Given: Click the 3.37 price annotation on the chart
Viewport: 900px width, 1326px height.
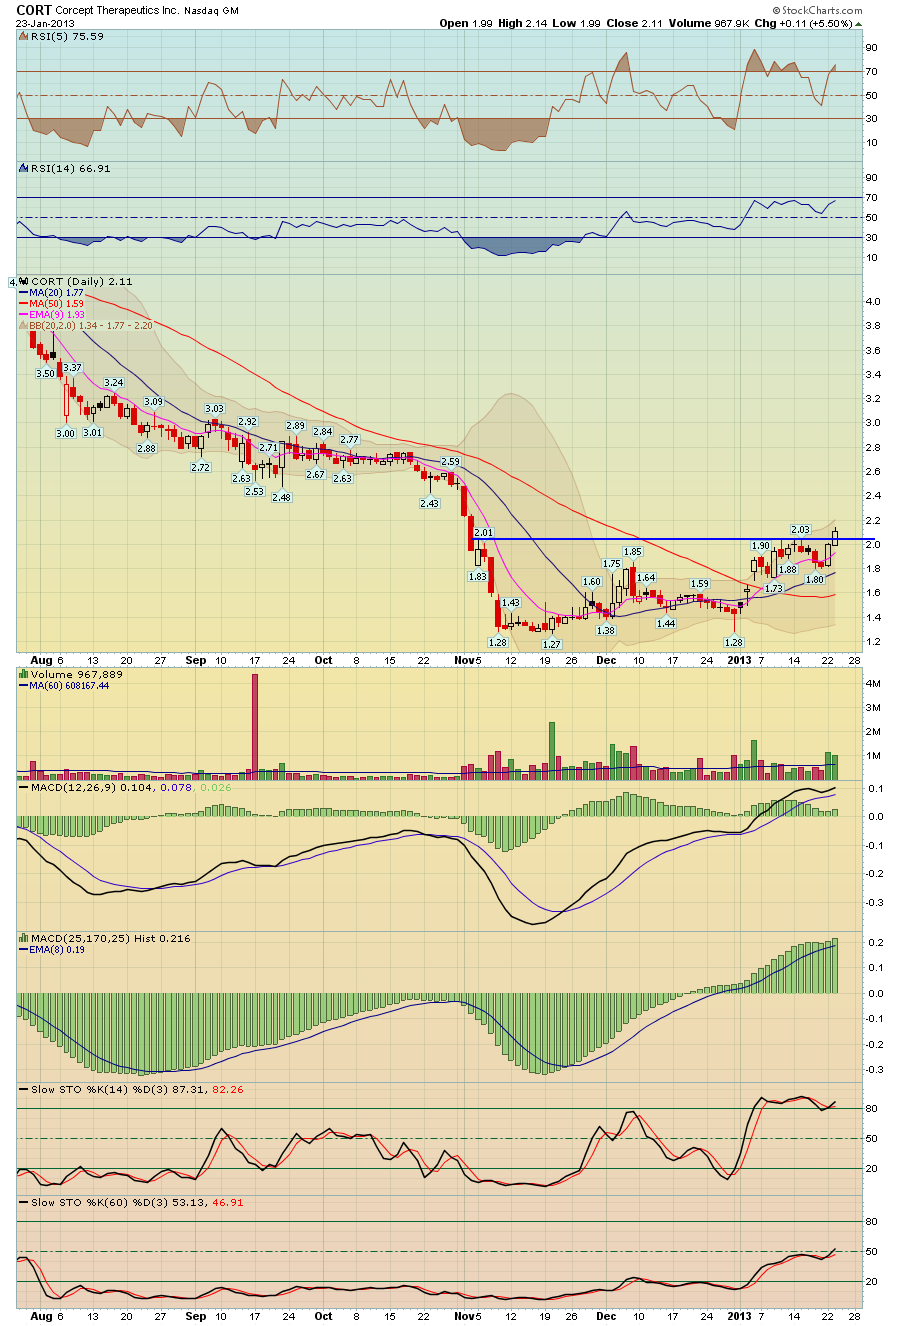Looking at the screenshot, I should tap(72, 367).
